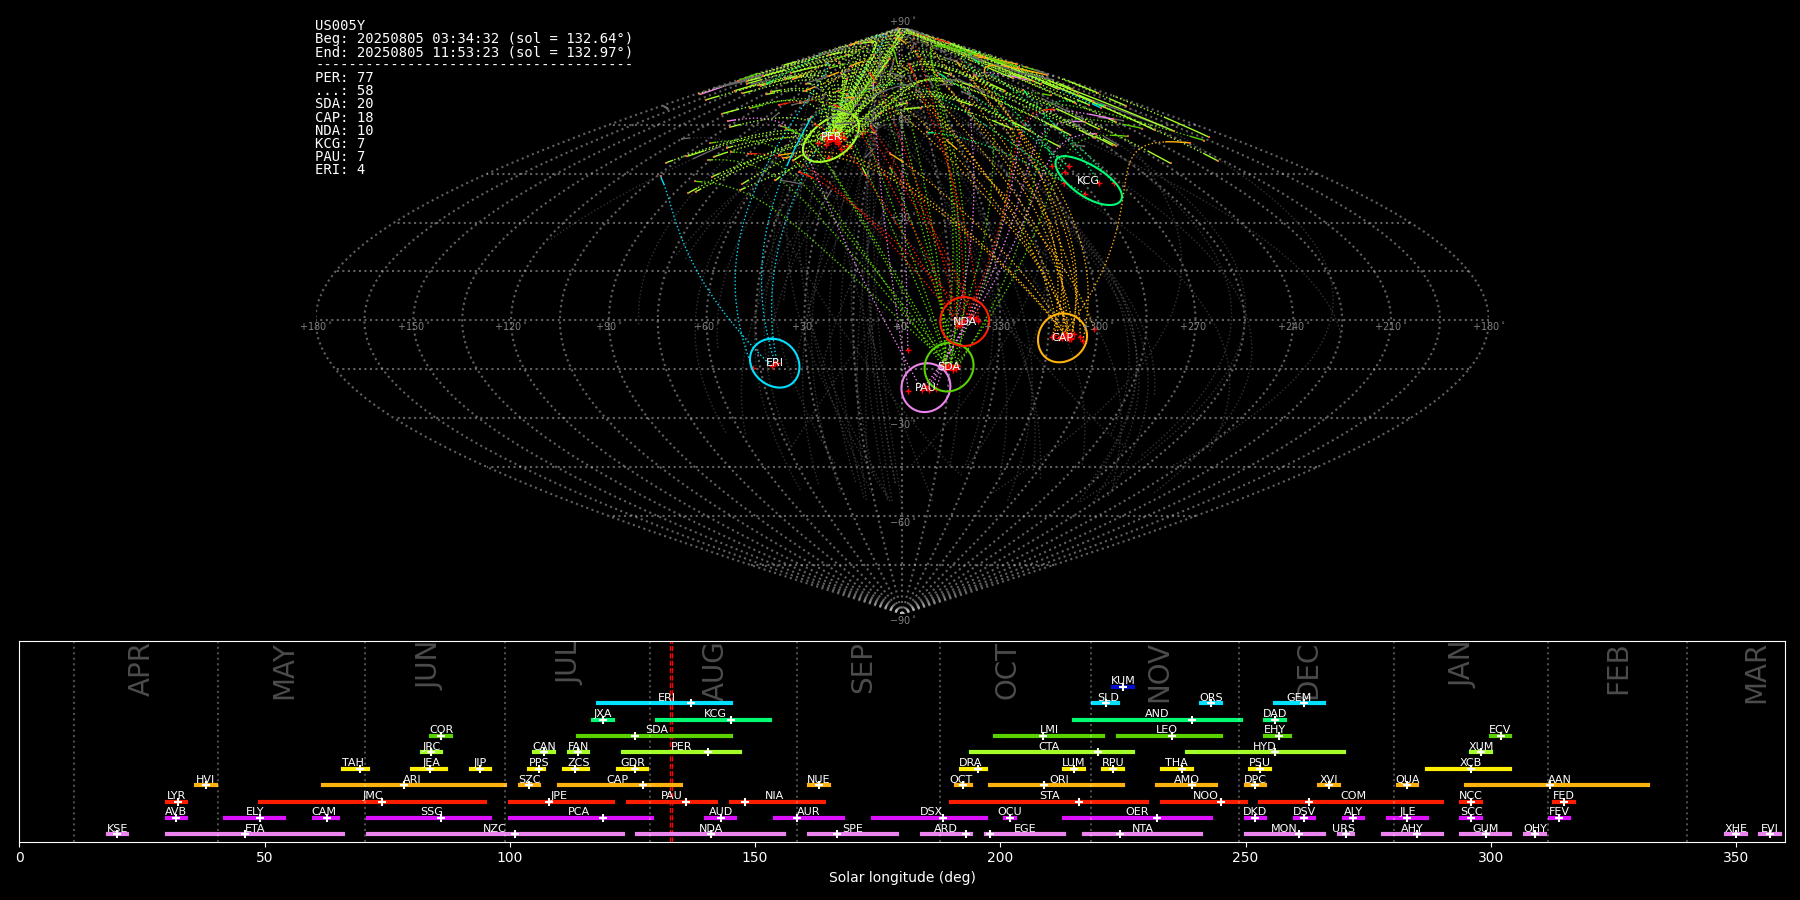Select the HYD shower bar in timeline
This screenshot has height=900, width=1800.
point(1265,752)
